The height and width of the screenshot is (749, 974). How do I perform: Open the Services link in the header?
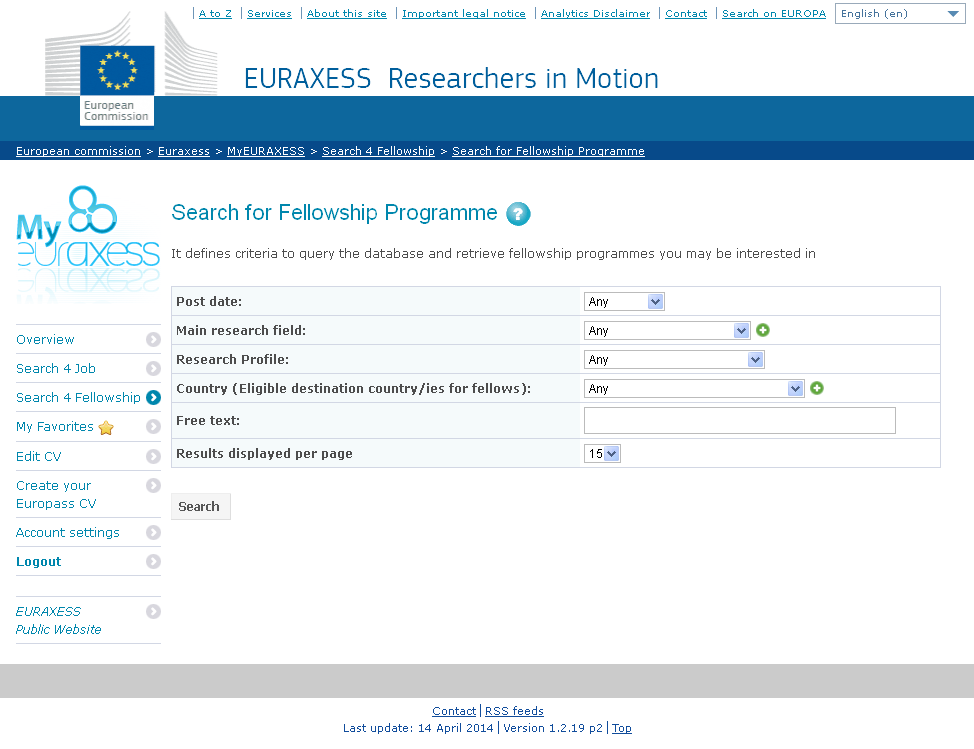click(x=269, y=14)
